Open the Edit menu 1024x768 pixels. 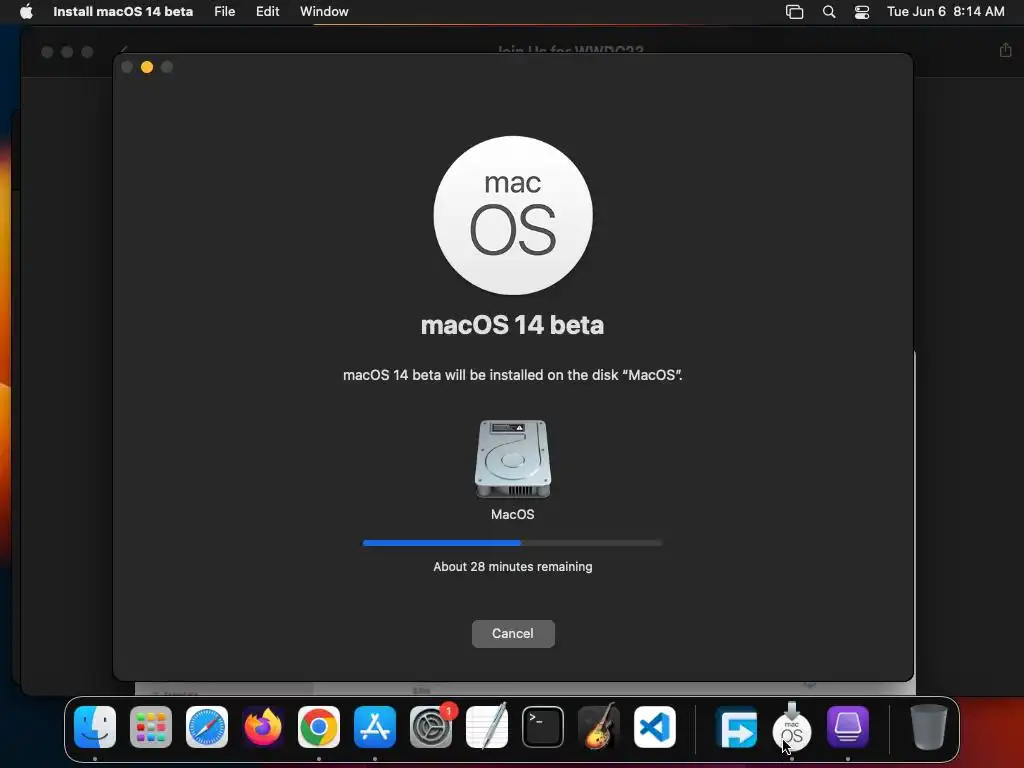pyautogui.click(x=267, y=12)
